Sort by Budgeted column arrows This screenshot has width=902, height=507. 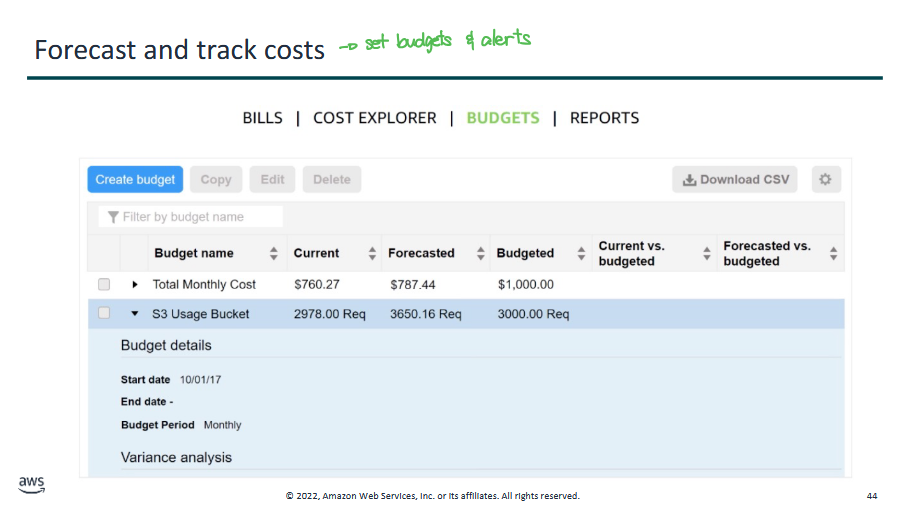581,254
